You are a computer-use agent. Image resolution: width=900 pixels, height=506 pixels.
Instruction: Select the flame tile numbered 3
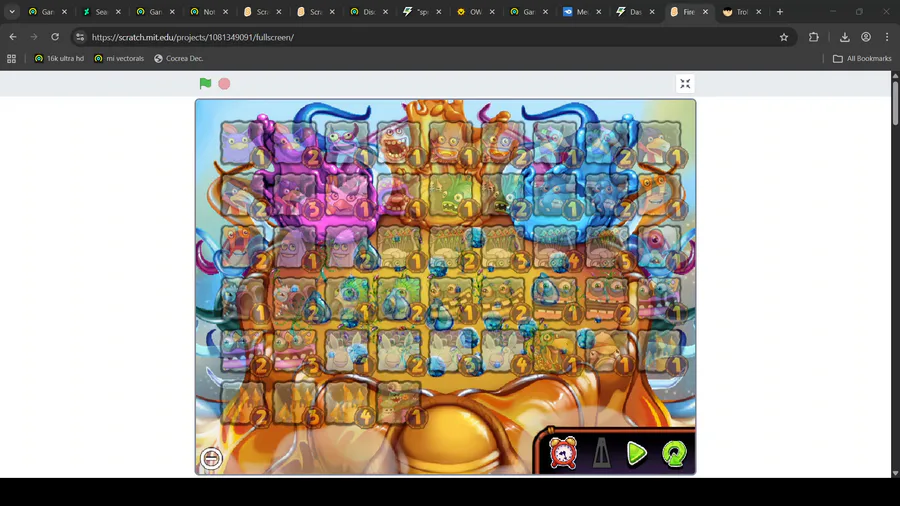click(x=296, y=403)
